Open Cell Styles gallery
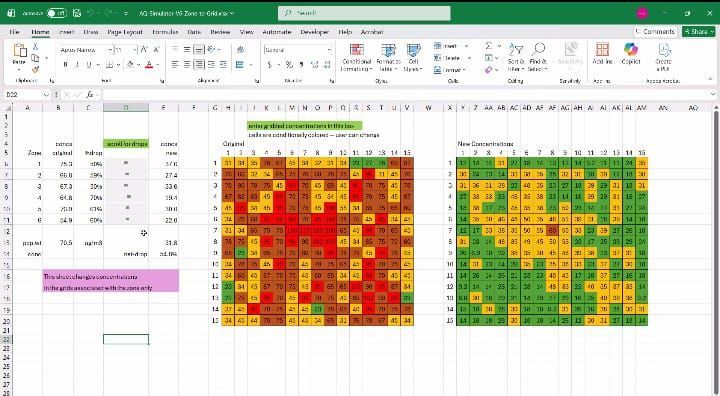This screenshot has height=396, width=720. pyautogui.click(x=413, y=57)
